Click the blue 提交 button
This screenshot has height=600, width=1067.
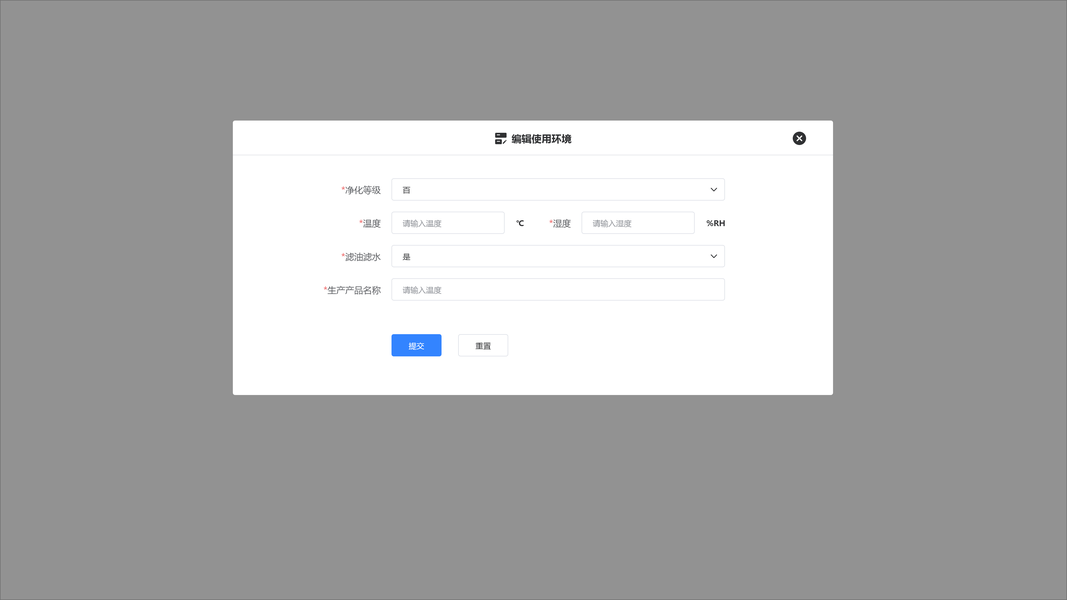[x=416, y=346]
